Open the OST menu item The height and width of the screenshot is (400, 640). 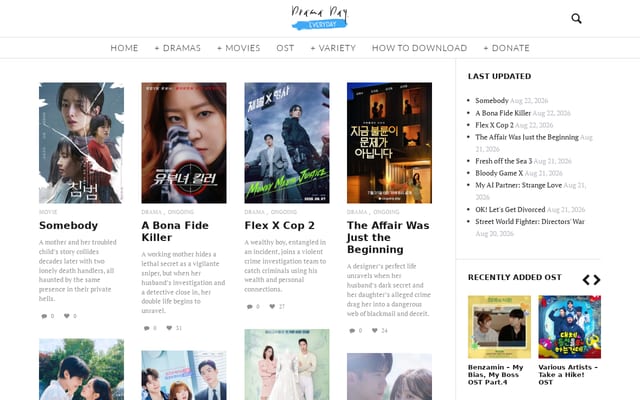[285, 48]
